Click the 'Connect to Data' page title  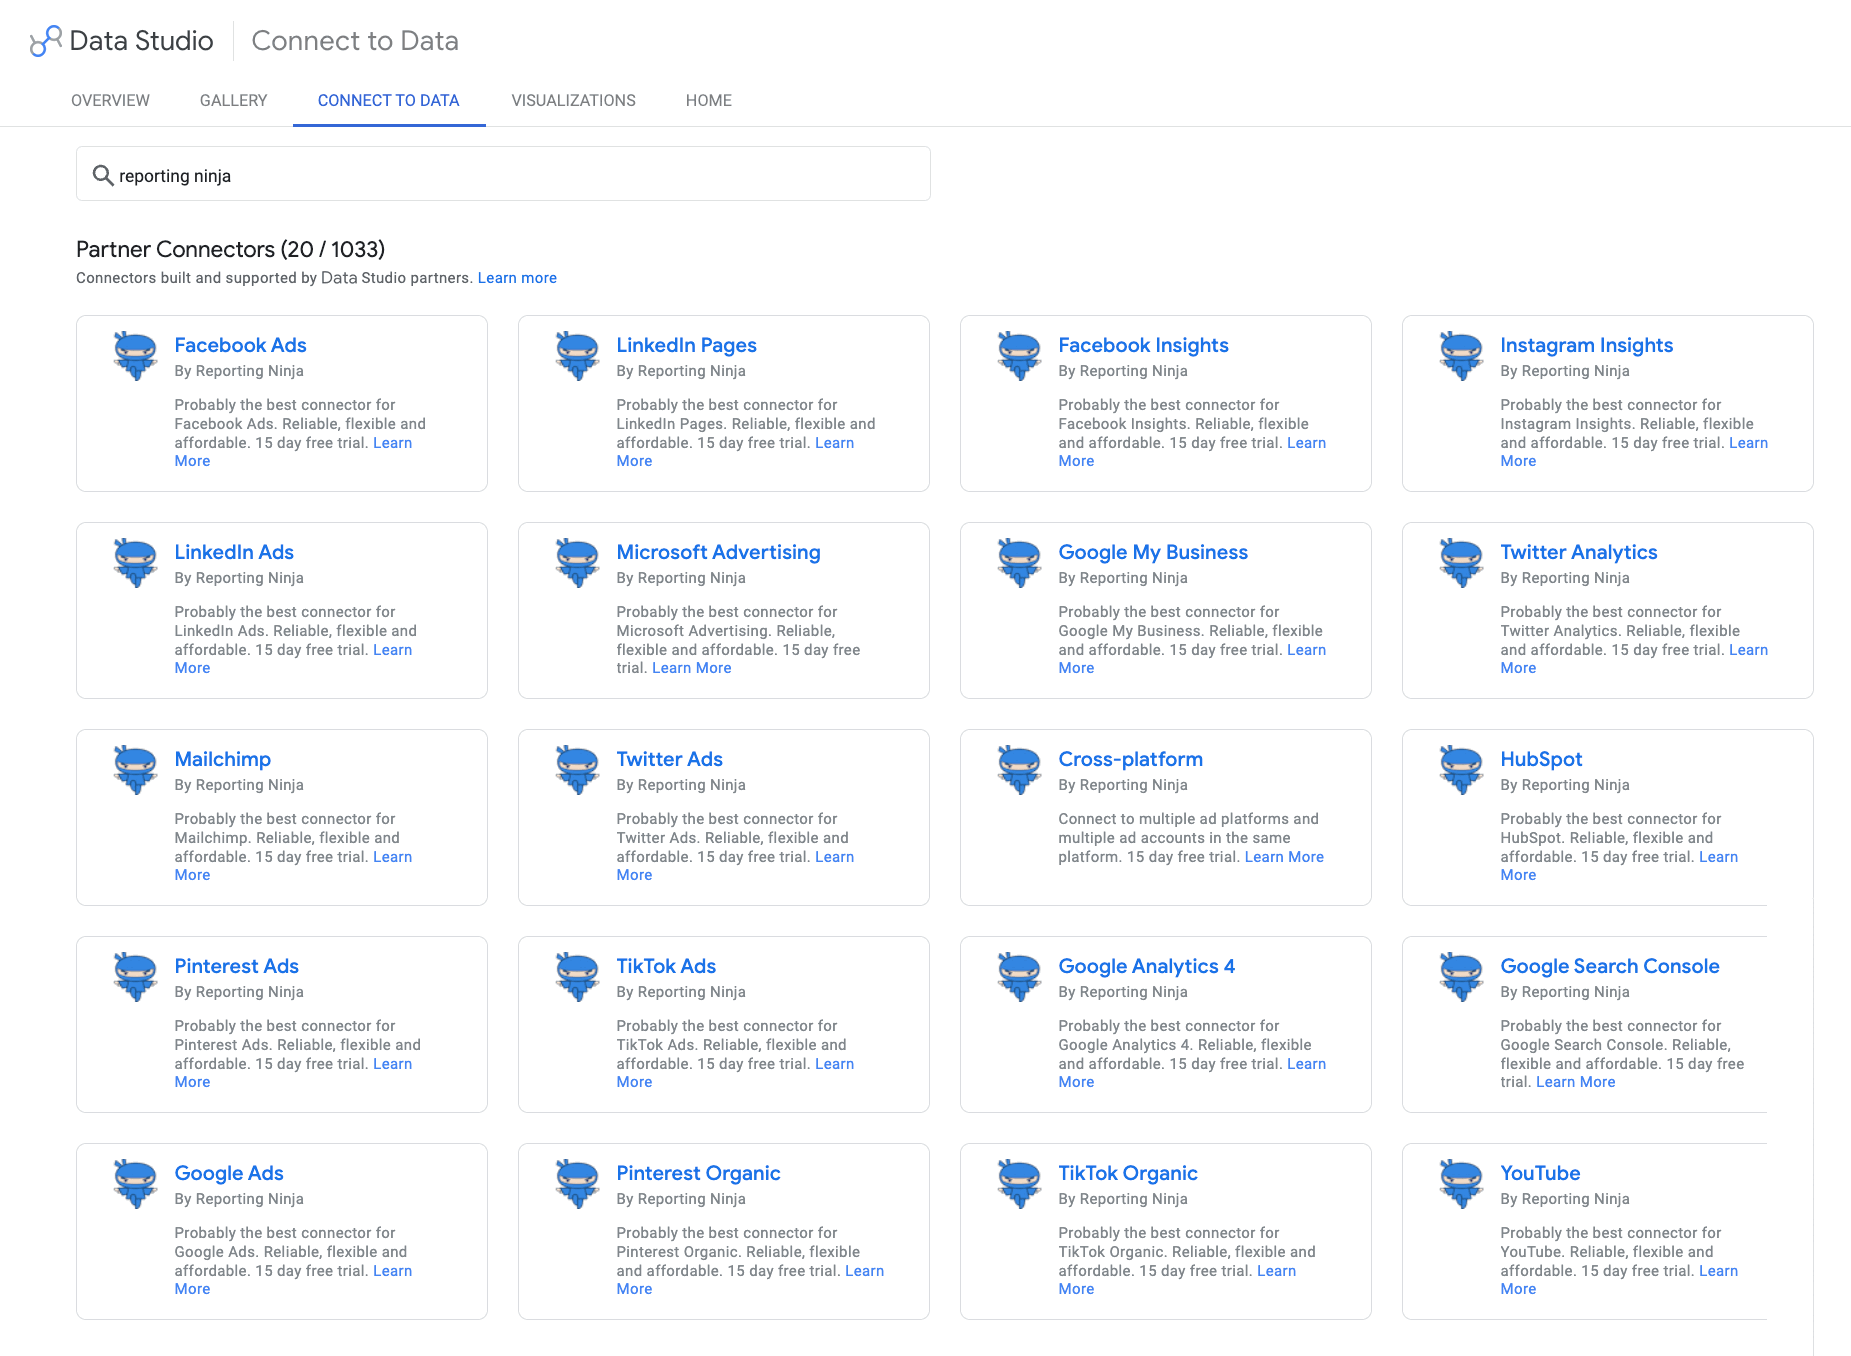point(355,41)
